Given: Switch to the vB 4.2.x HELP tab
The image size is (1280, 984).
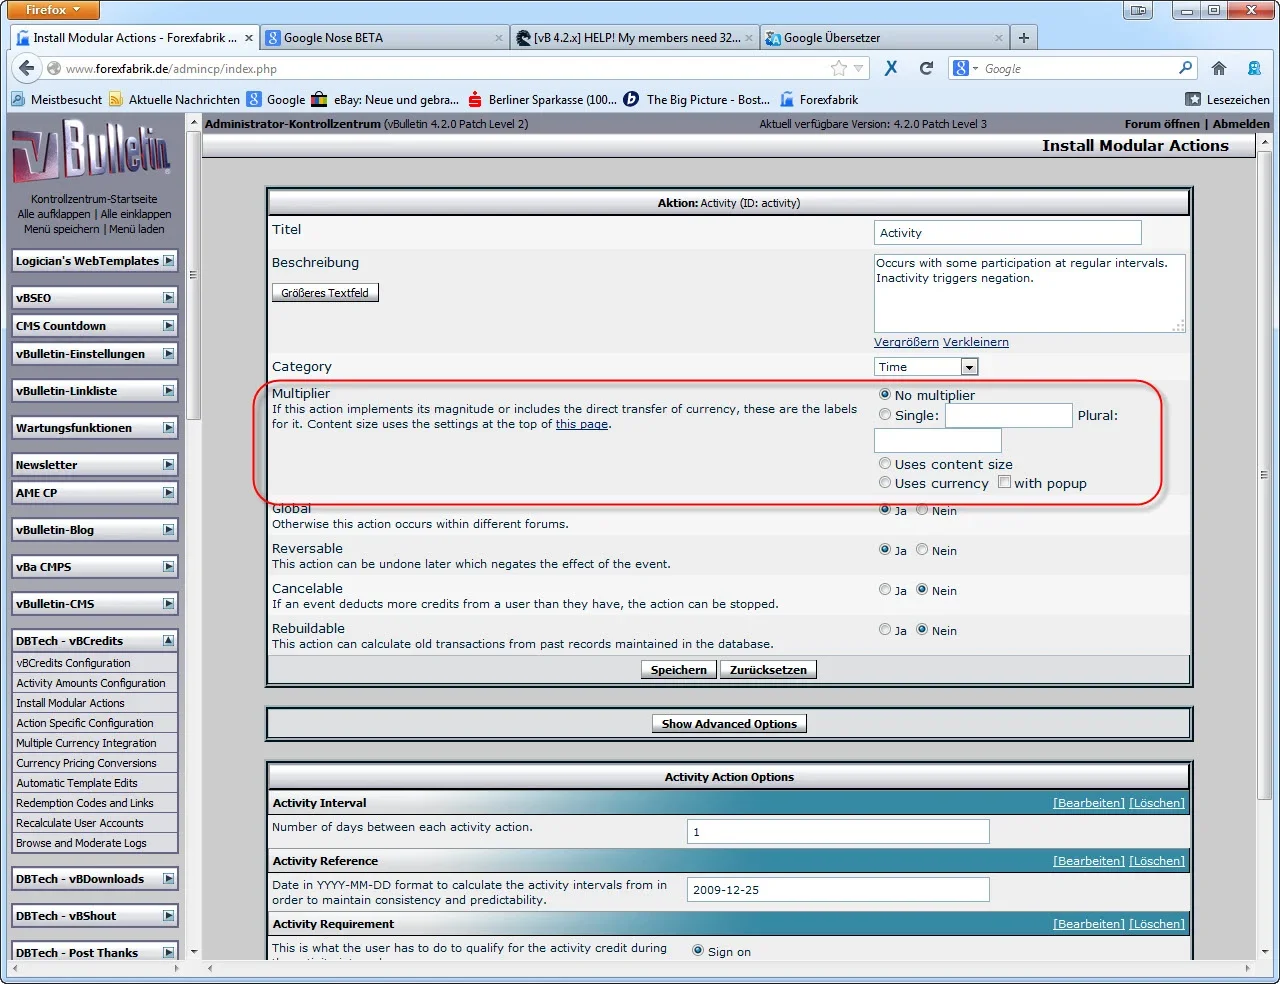Looking at the screenshot, I should click(x=634, y=38).
